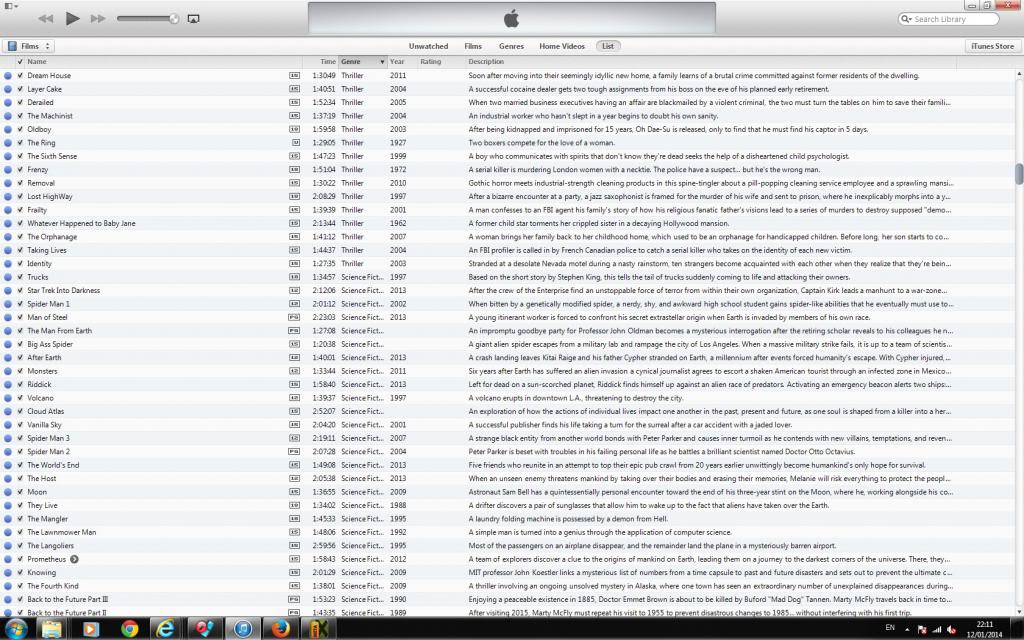Open Internet Explorer from the taskbar
Screen dimensions: 1024x640
(x=166, y=629)
